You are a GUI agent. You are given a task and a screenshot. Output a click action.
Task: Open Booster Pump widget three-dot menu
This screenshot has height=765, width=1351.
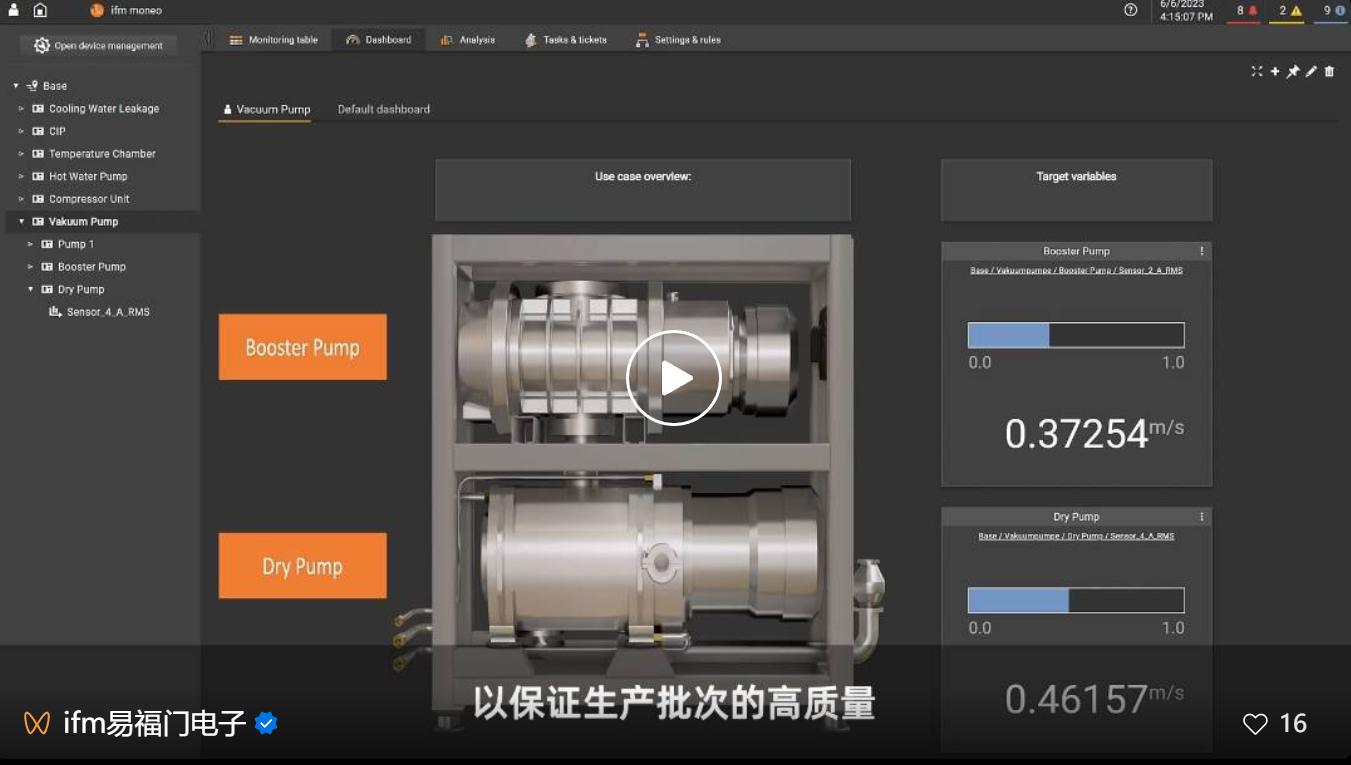click(x=1201, y=251)
